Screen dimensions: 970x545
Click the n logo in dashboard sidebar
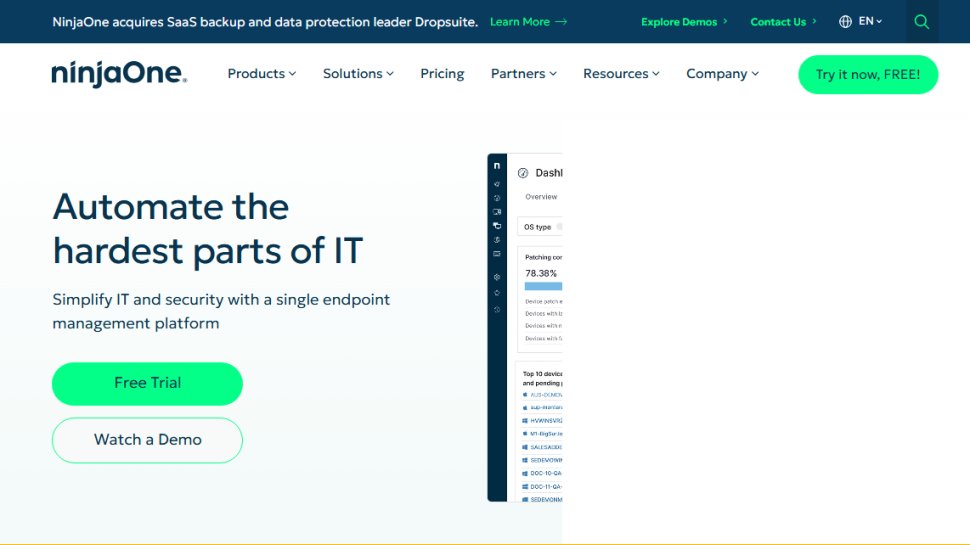(497, 166)
